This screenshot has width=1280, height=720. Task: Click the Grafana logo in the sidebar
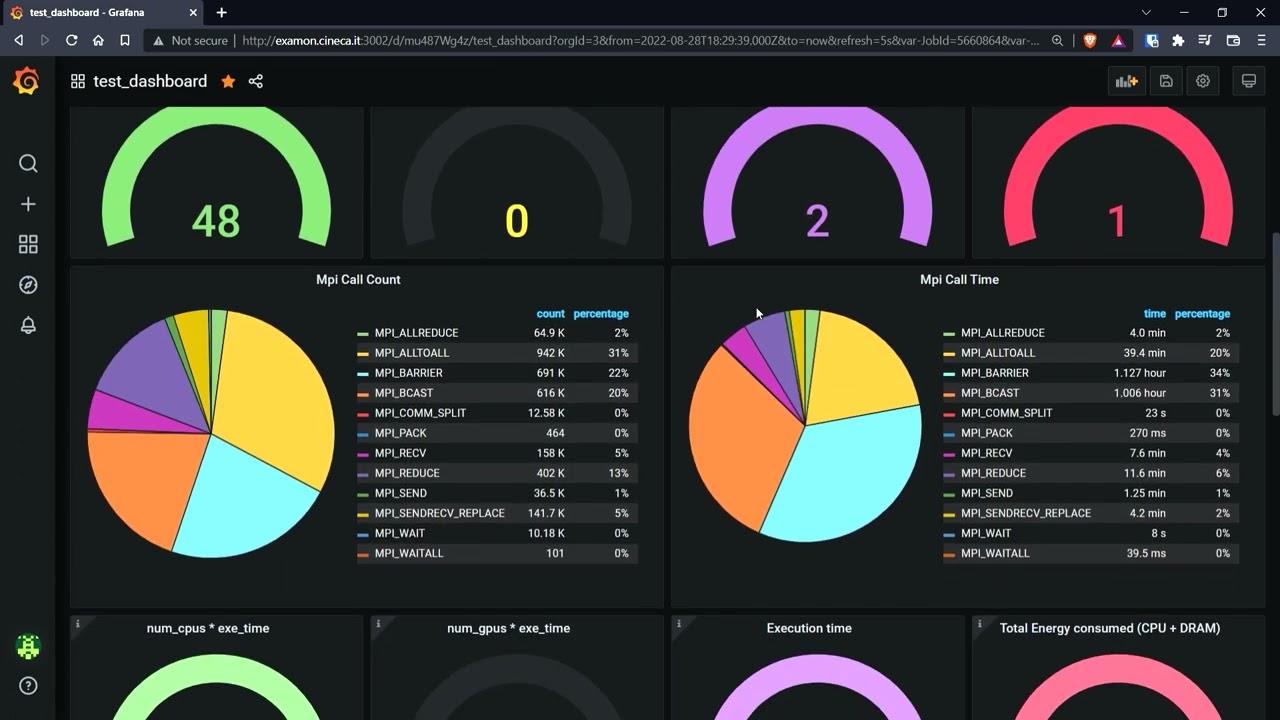27,81
